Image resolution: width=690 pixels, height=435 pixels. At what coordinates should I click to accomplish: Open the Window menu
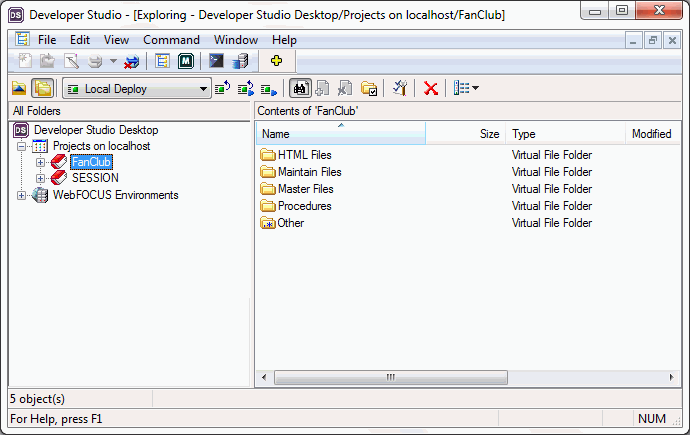coord(236,40)
